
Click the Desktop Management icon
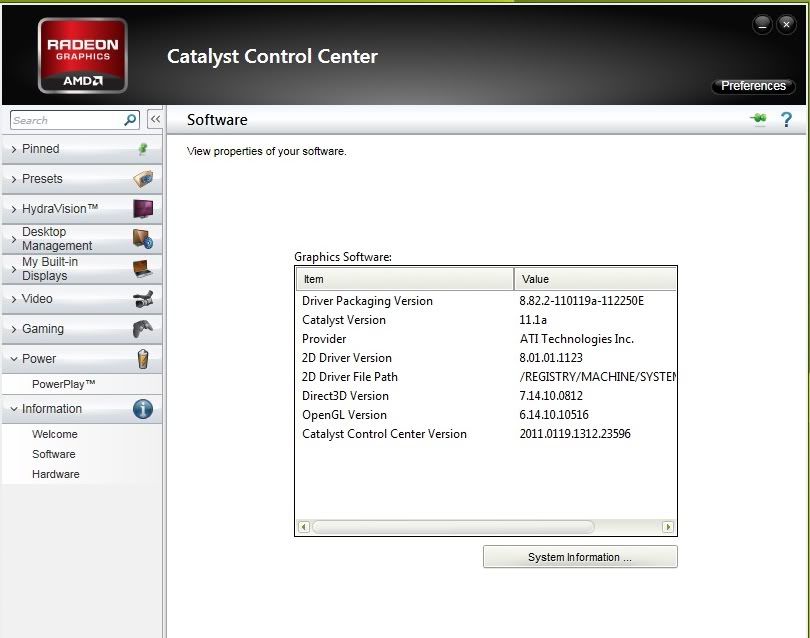[143, 239]
